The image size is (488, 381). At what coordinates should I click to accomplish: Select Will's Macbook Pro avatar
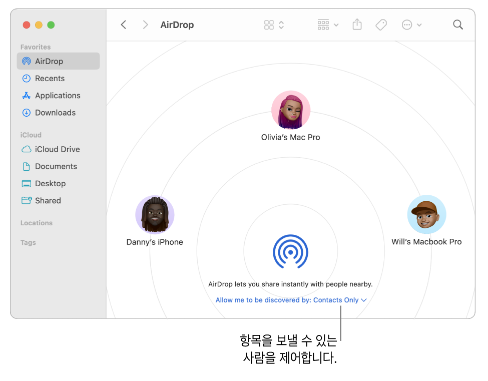(426, 214)
